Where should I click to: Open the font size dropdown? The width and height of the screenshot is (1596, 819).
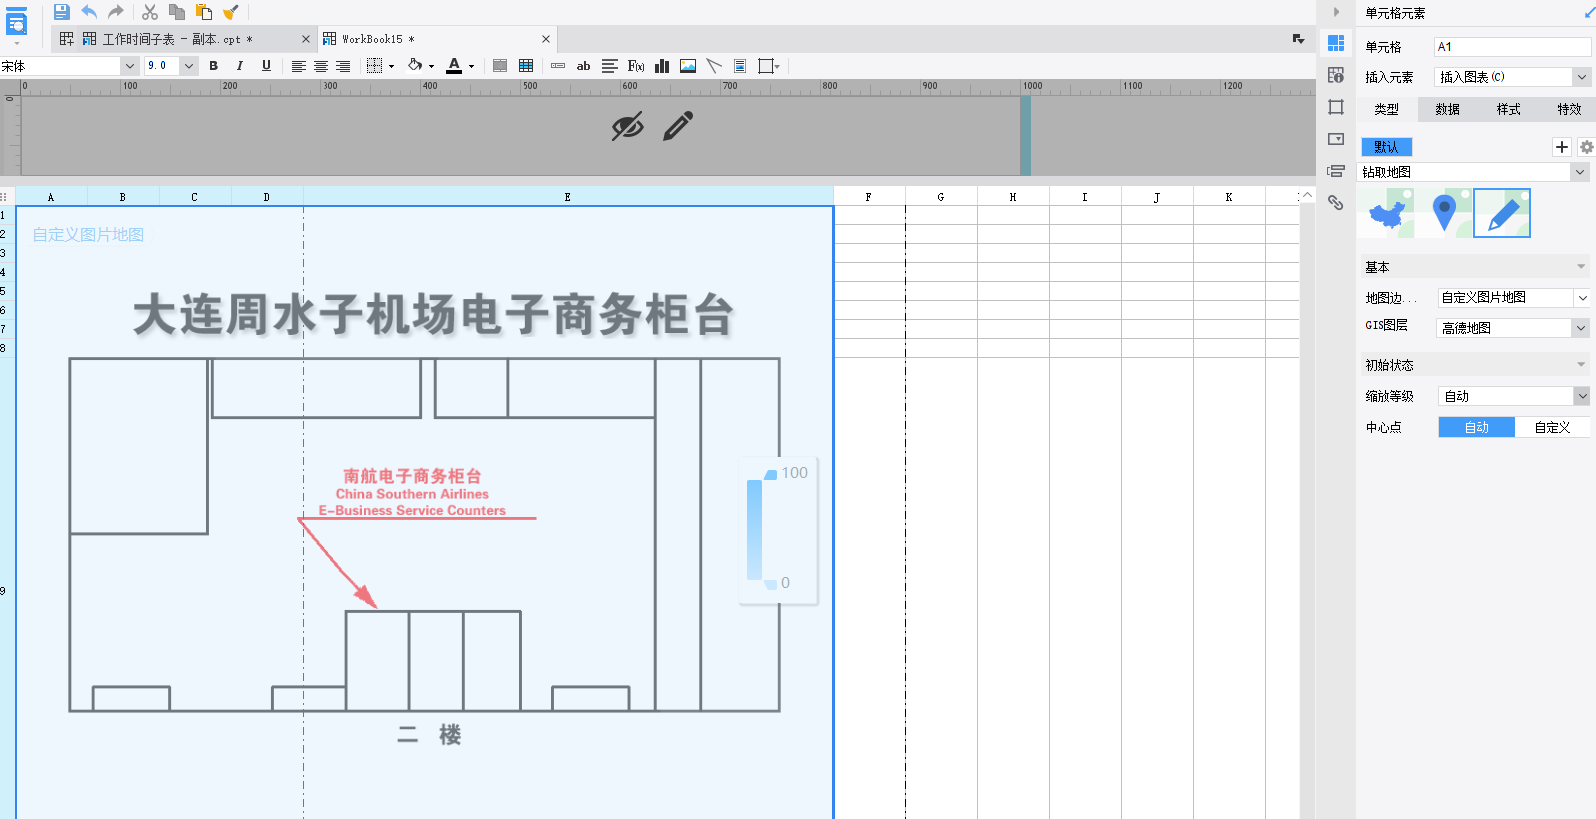tap(188, 66)
